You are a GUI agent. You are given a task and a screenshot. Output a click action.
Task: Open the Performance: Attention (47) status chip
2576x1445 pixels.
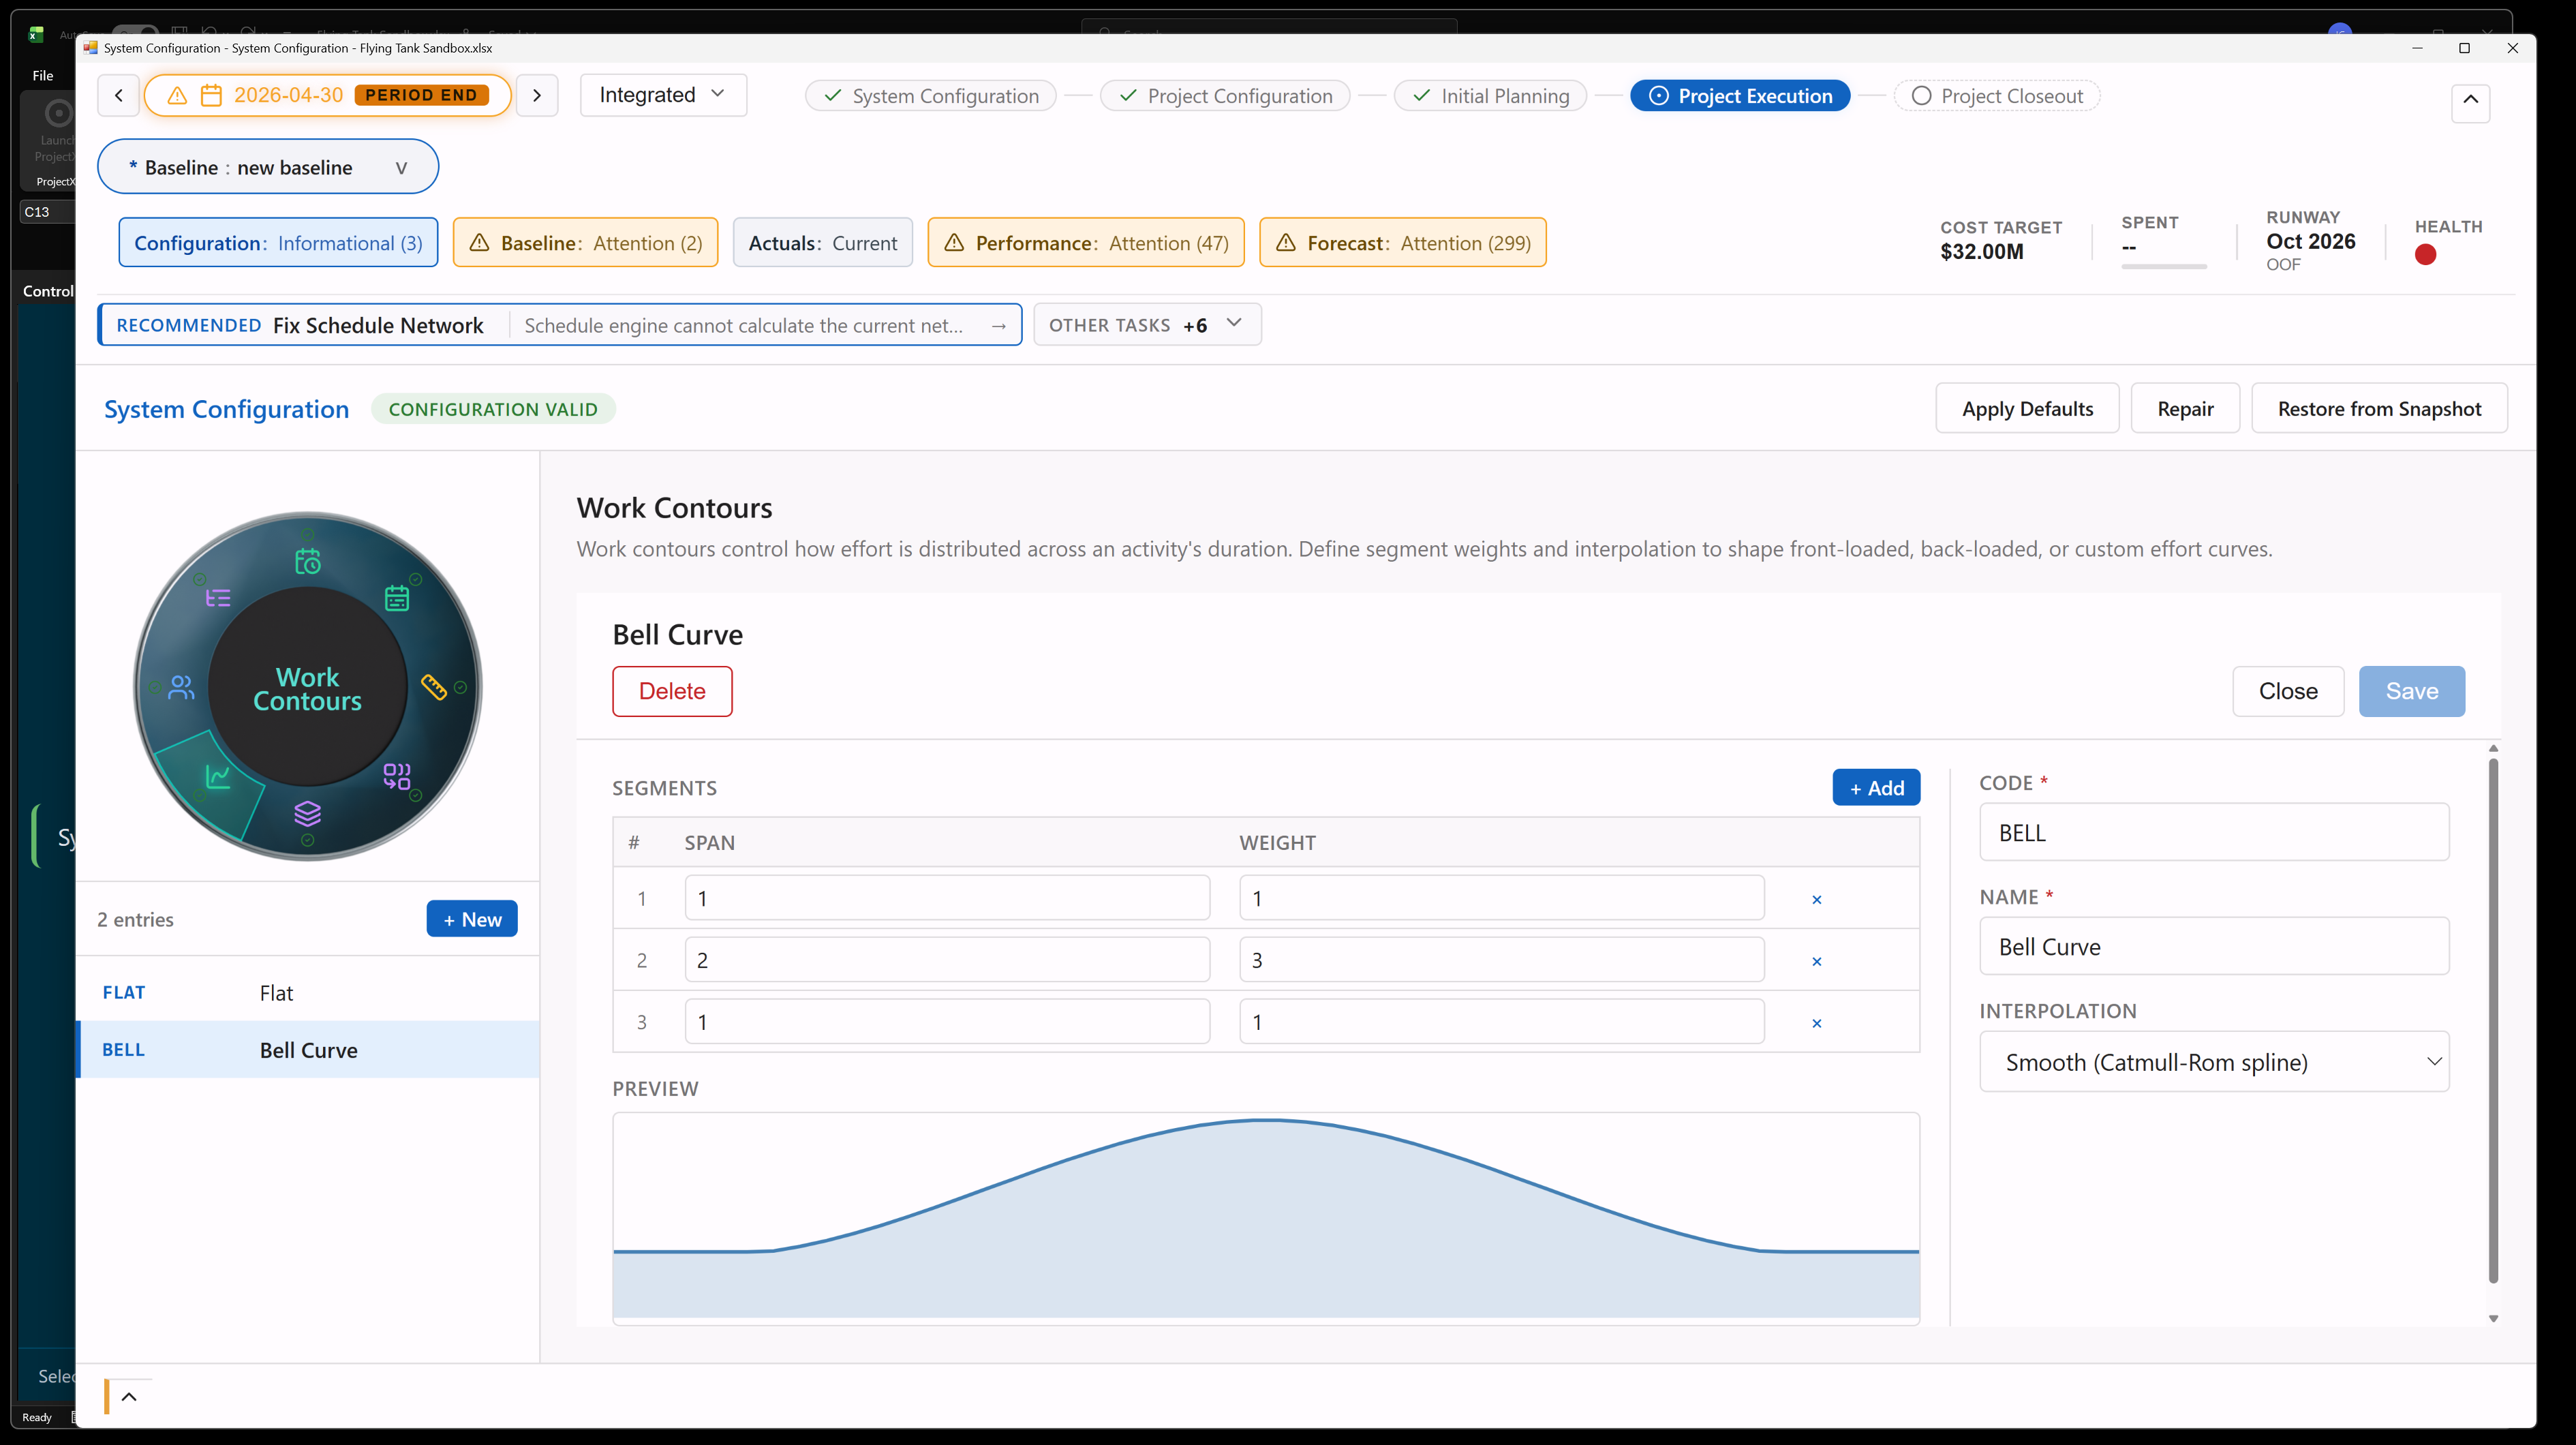click(x=1086, y=243)
